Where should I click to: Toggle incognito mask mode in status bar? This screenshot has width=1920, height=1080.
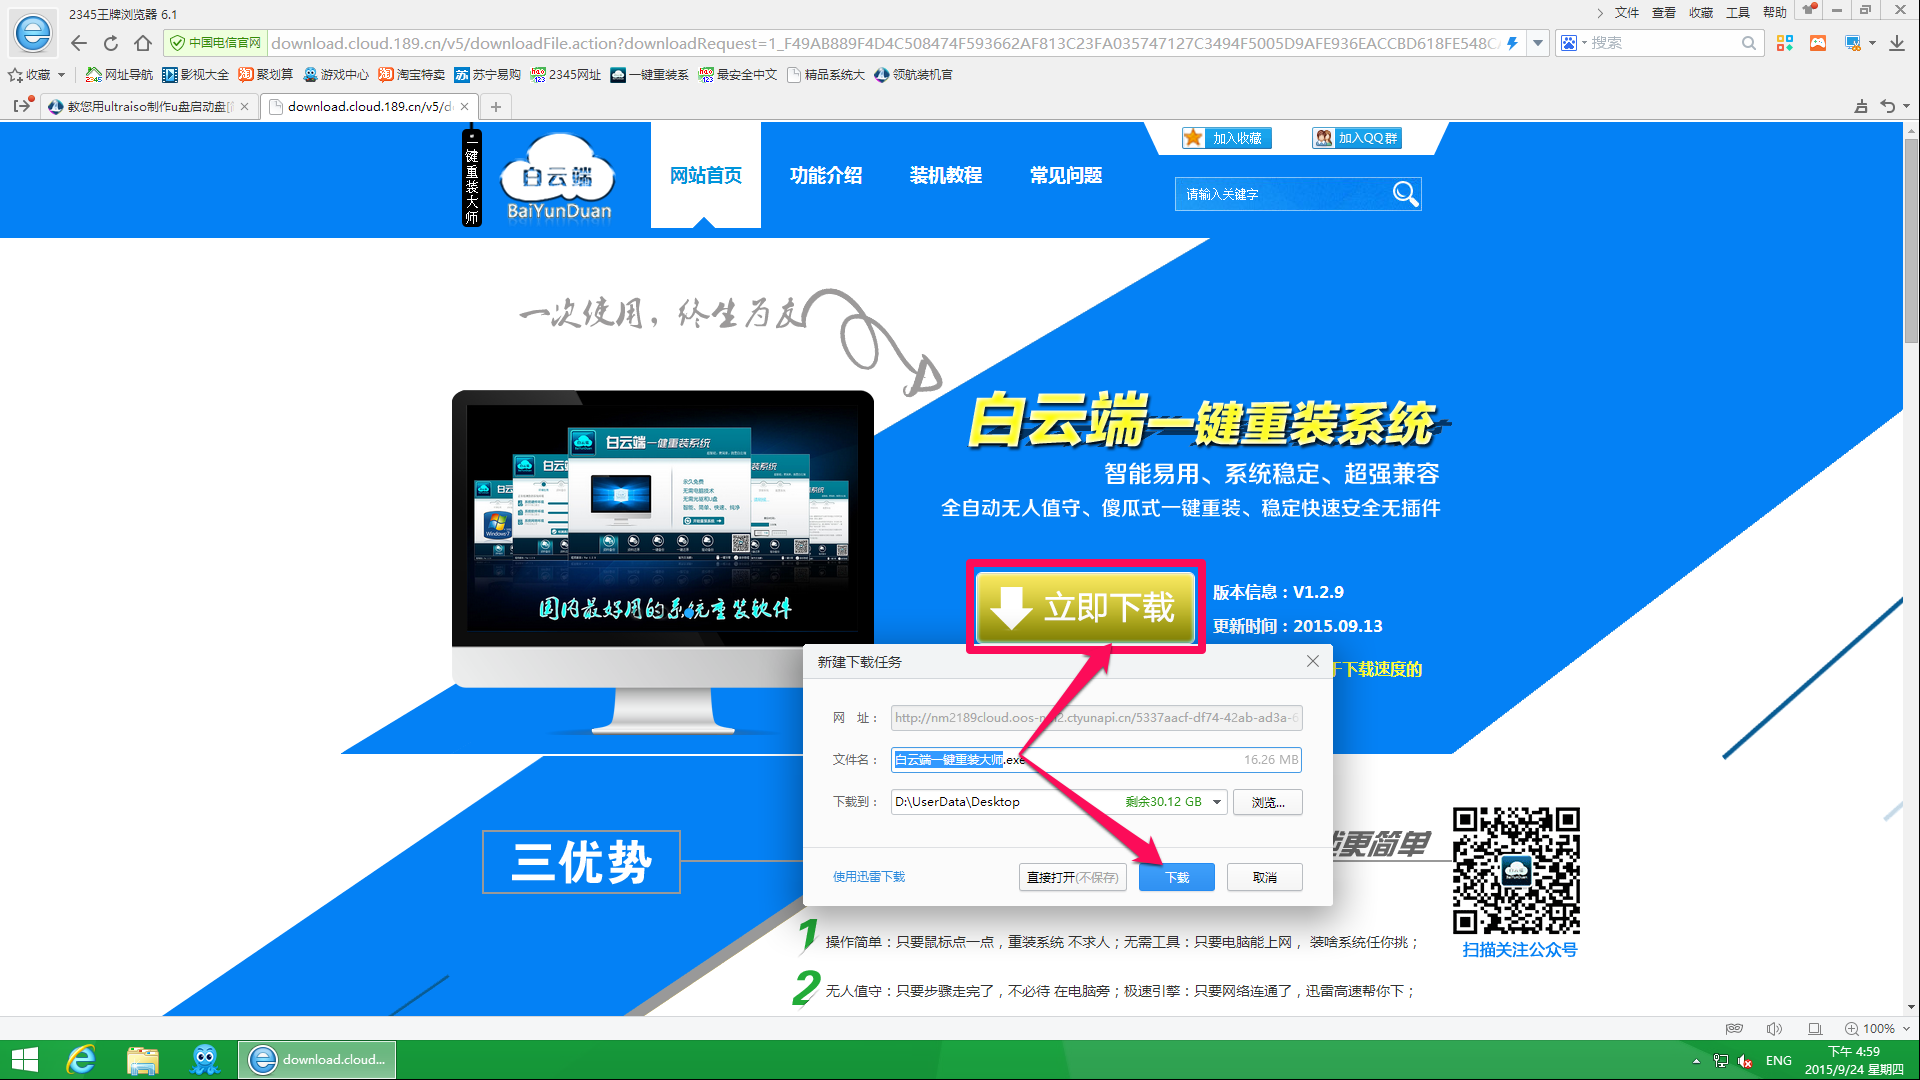[1734, 1028]
